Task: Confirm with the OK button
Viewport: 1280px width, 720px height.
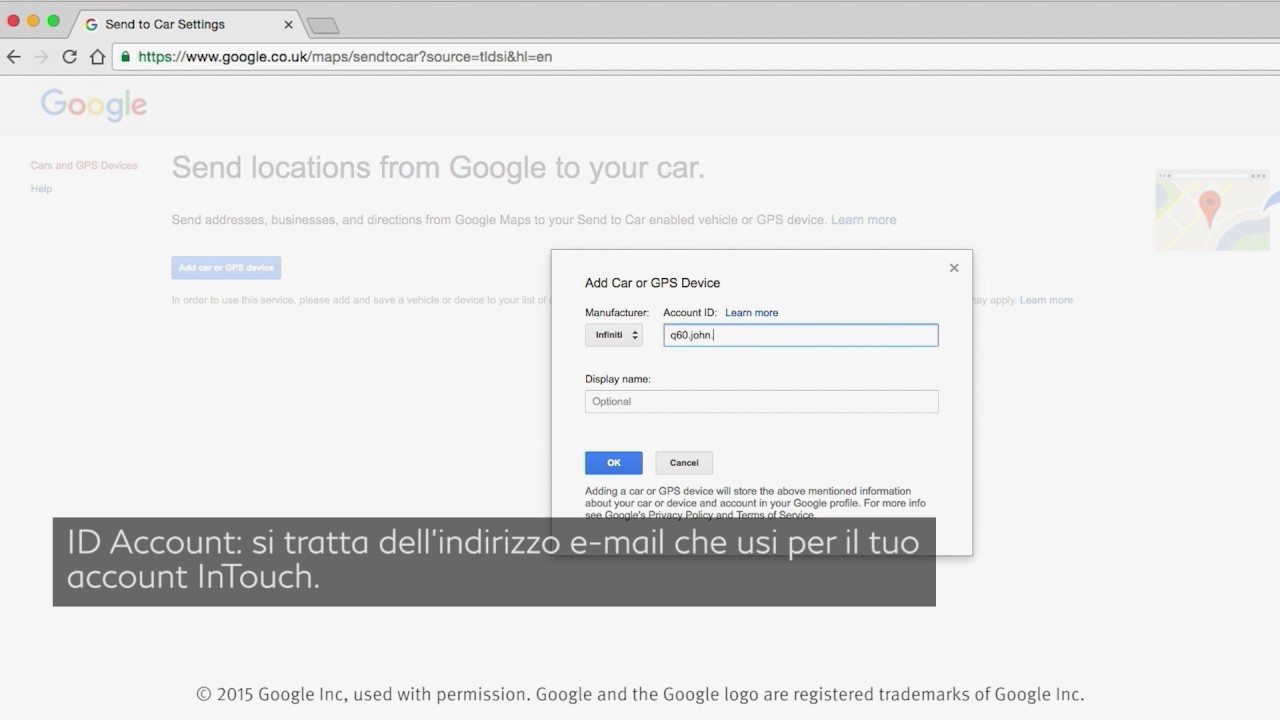Action: point(614,463)
